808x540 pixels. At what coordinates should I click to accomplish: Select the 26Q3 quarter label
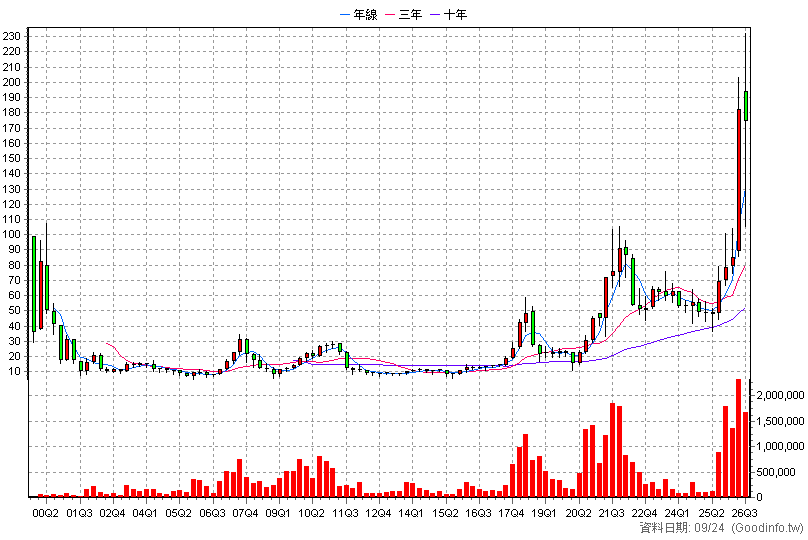click(744, 513)
